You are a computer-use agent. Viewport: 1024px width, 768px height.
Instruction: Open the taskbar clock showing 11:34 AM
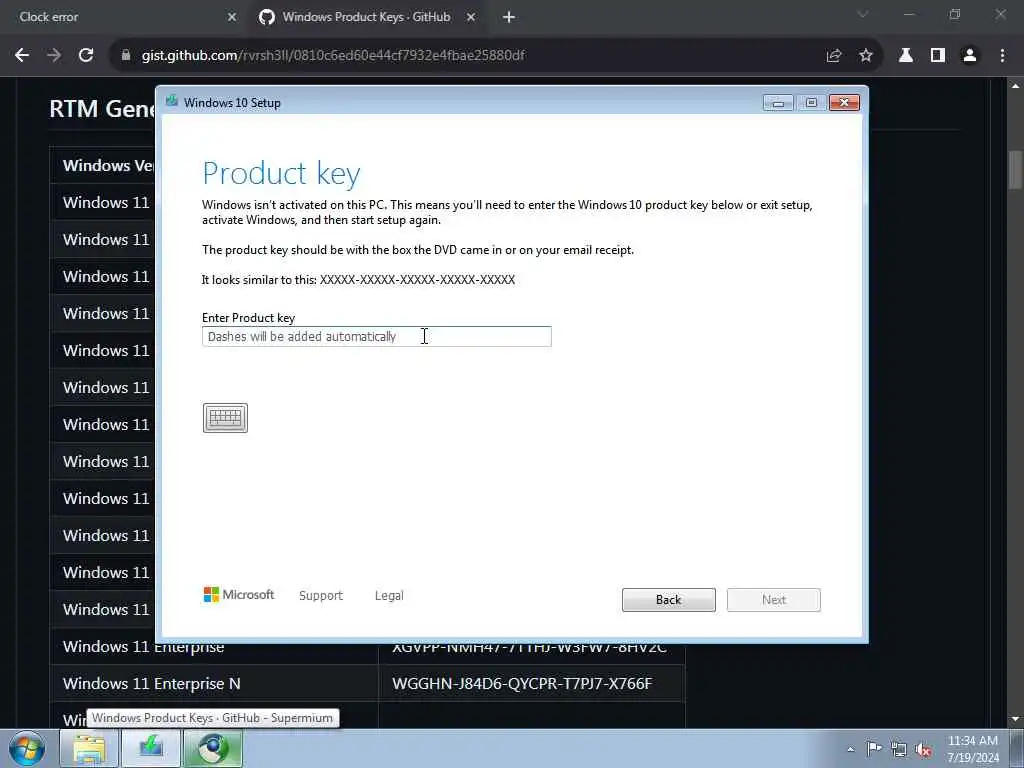[x=973, y=748]
